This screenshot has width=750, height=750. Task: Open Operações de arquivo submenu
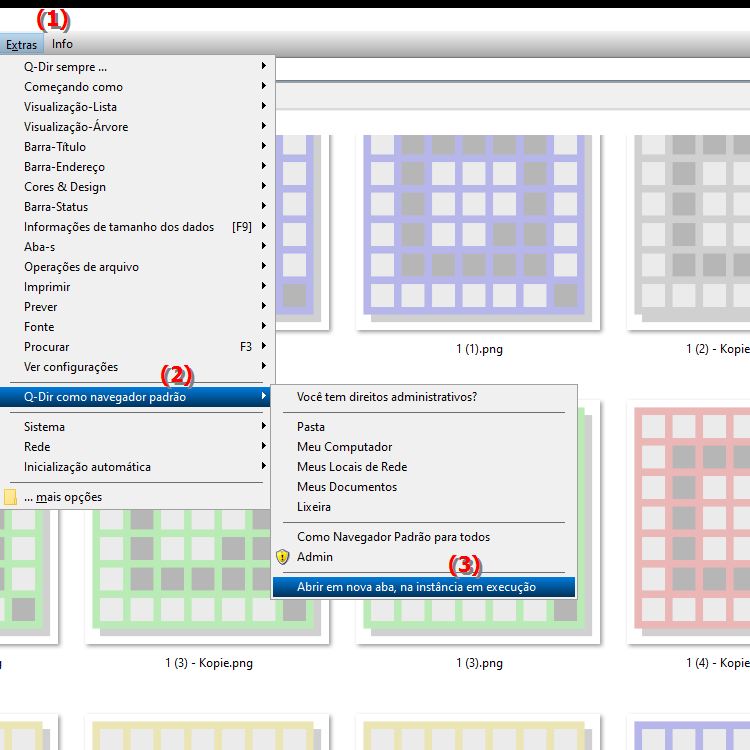point(137,267)
